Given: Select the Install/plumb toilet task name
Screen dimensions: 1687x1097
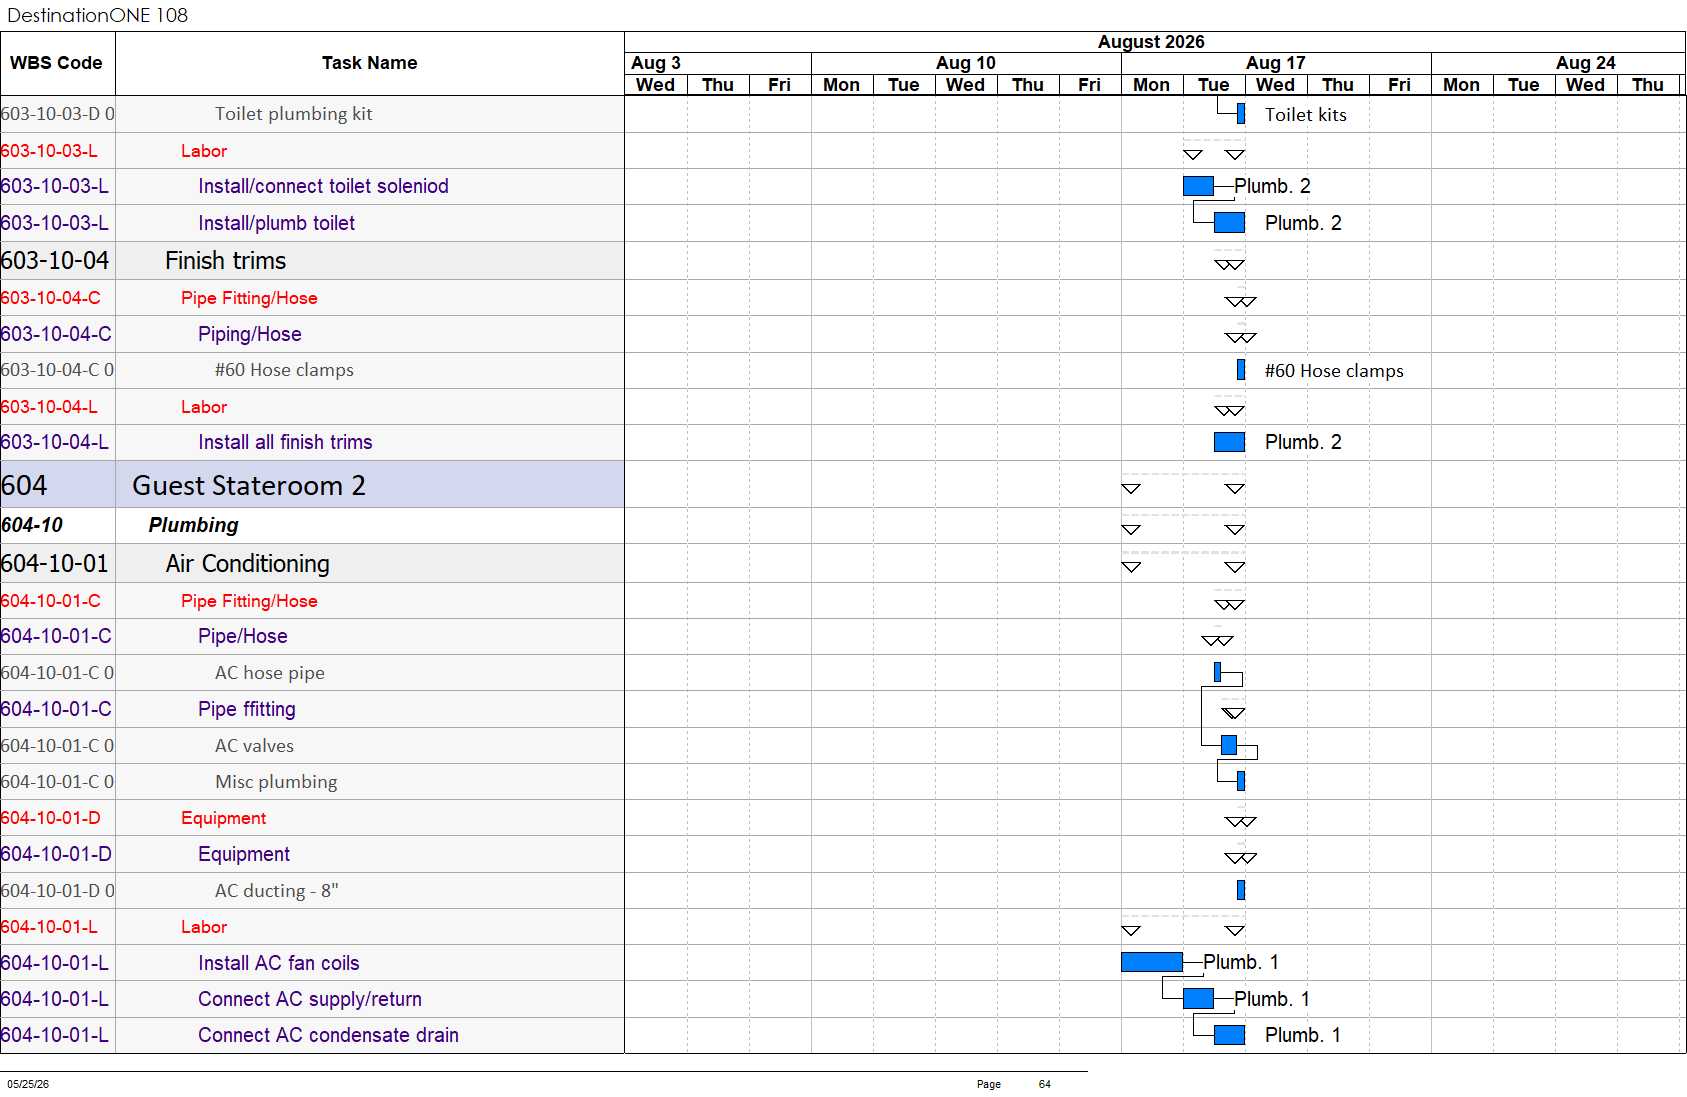Looking at the screenshot, I should coord(276,223).
